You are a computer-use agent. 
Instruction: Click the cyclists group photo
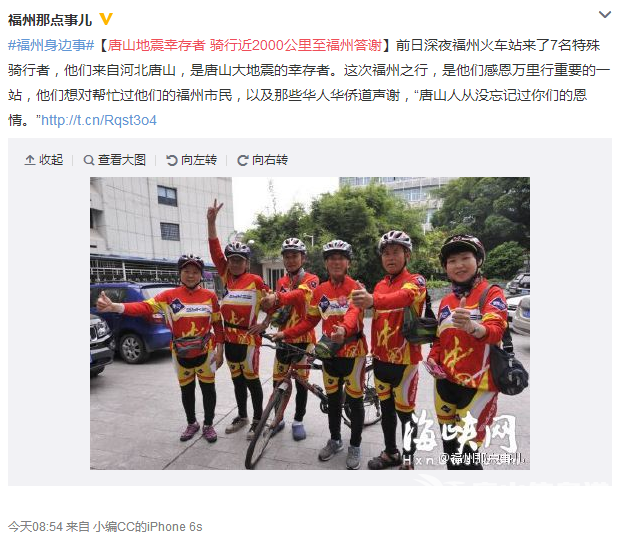click(x=310, y=323)
